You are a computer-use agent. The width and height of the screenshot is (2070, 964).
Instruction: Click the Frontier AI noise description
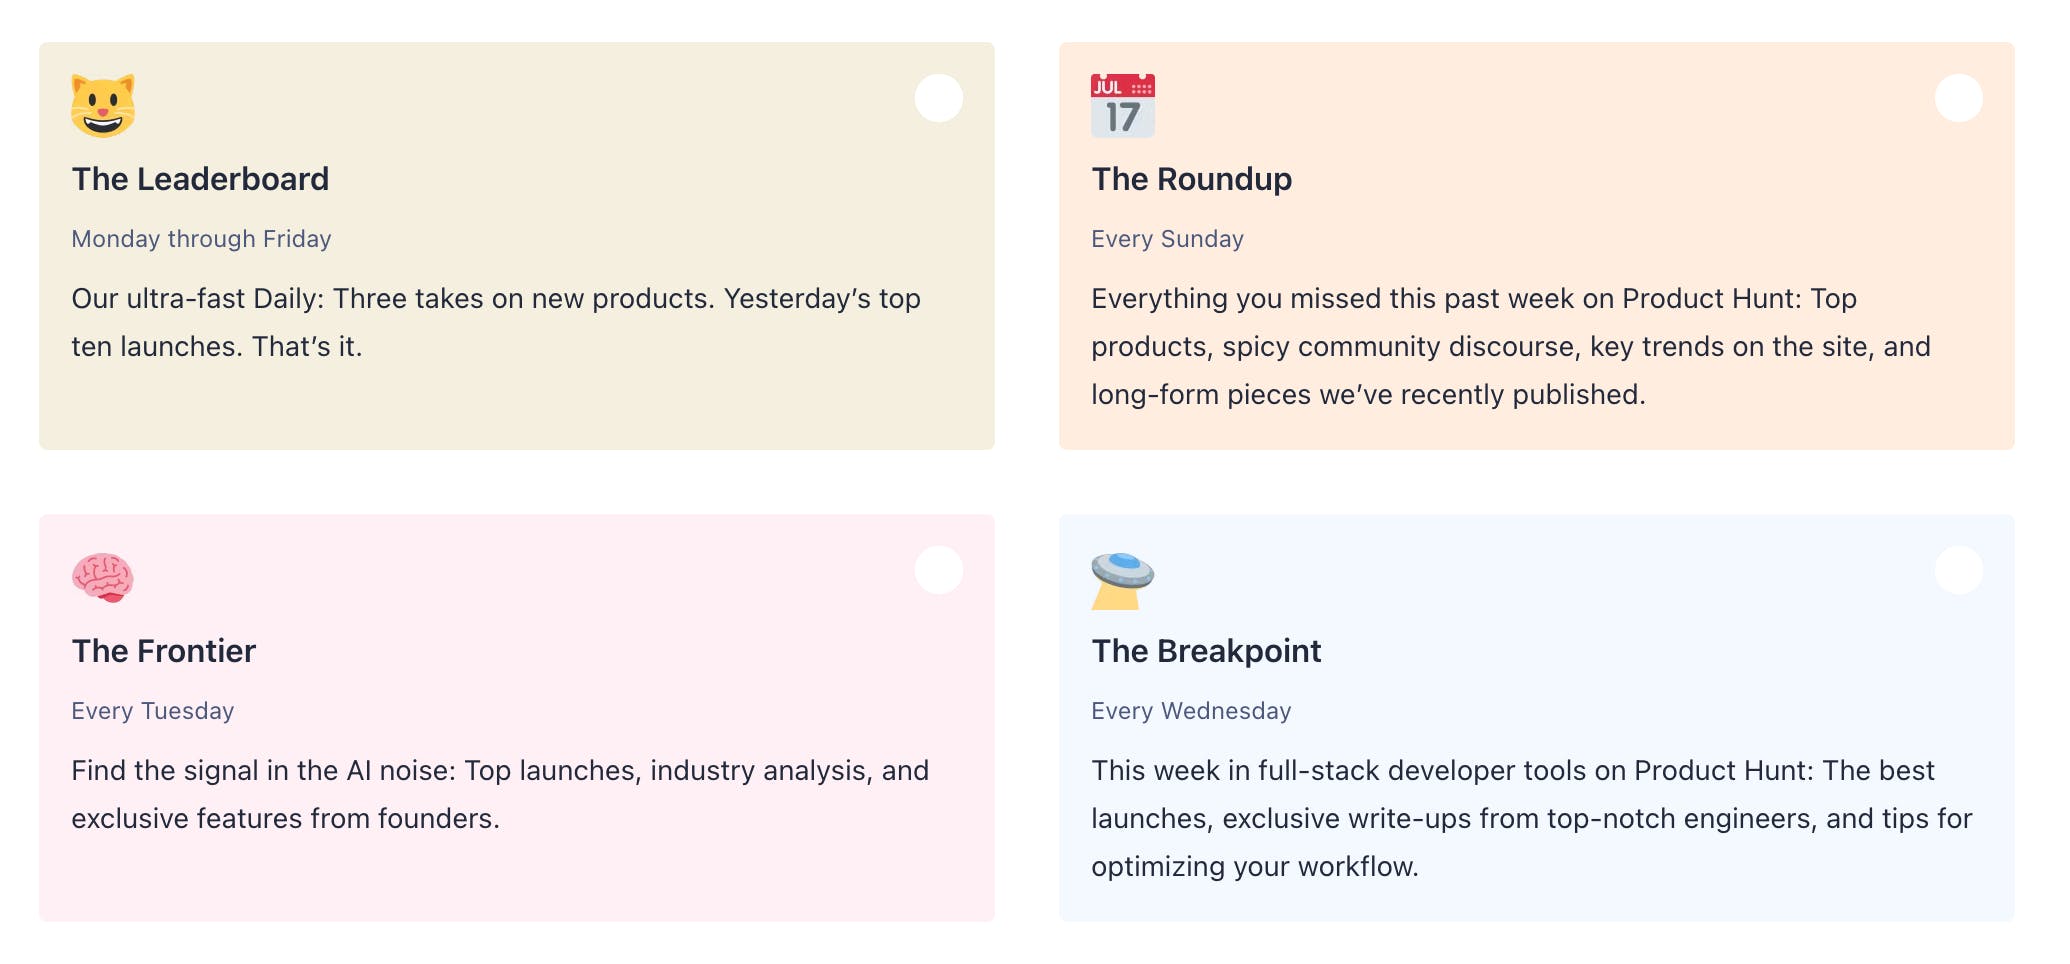coord(500,794)
